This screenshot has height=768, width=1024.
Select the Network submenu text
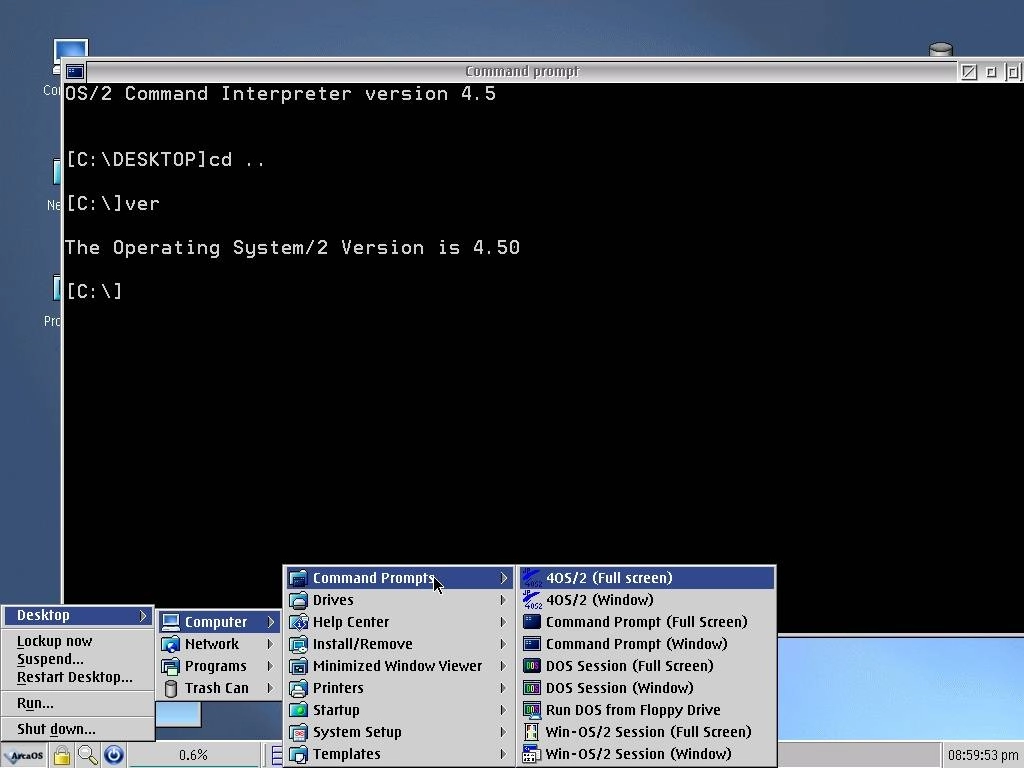(x=212, y=645)
